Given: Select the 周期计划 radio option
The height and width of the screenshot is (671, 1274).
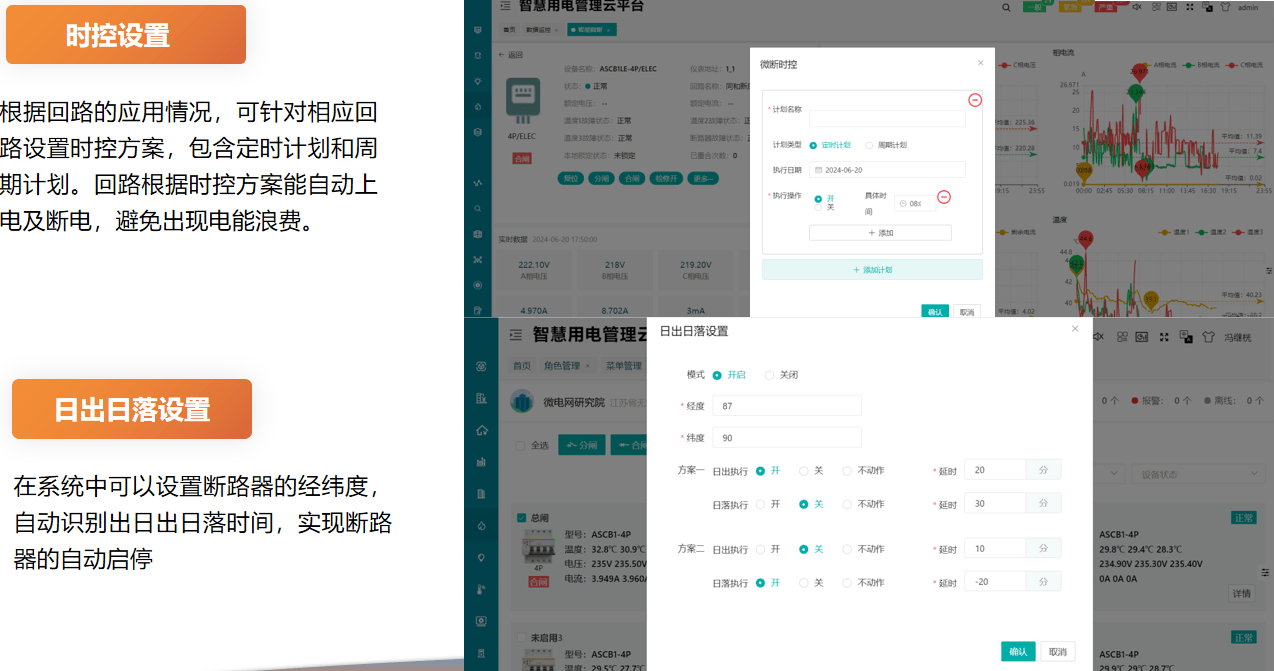Looking at the screenshot, I should 869,145.
